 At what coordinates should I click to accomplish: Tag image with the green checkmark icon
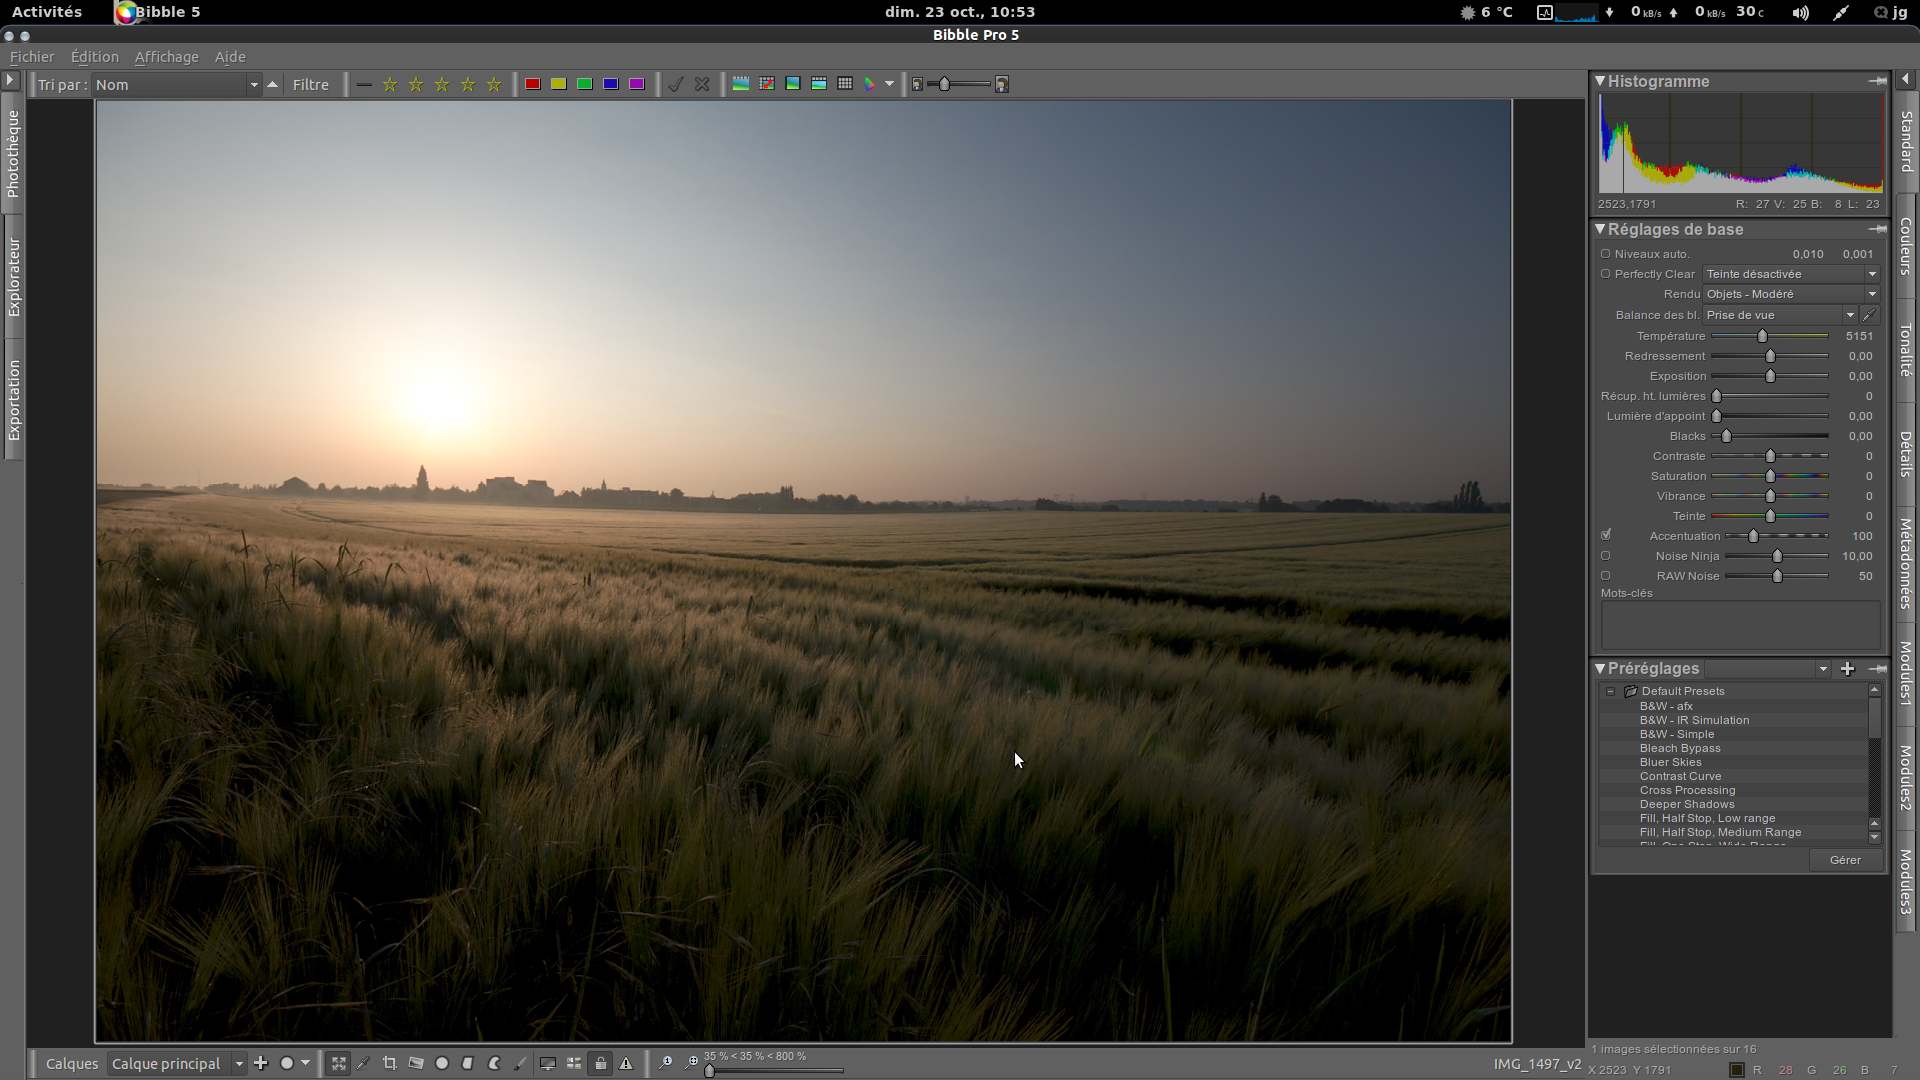point(676,84)
